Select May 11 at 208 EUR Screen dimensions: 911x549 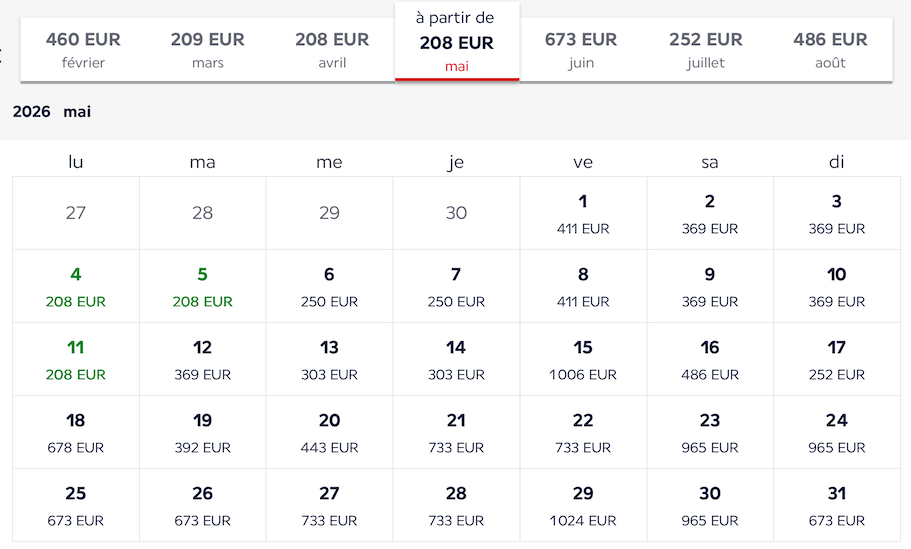(x=76, y=360)
